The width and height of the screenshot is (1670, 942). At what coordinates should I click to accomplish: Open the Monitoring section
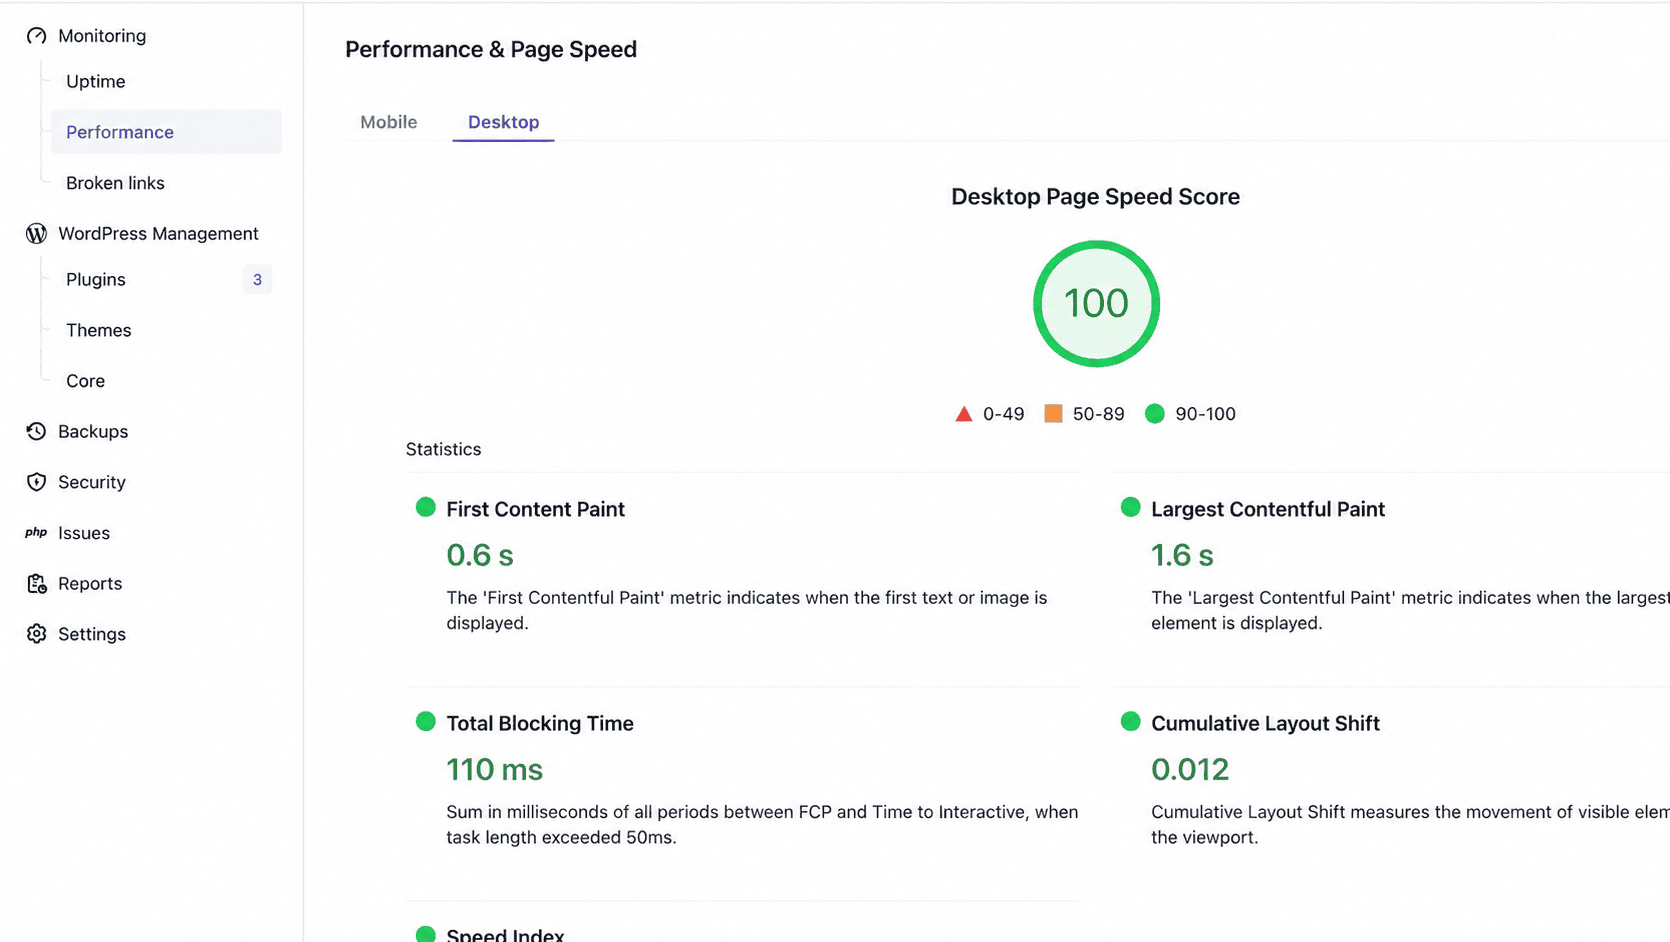coord(102,36)
